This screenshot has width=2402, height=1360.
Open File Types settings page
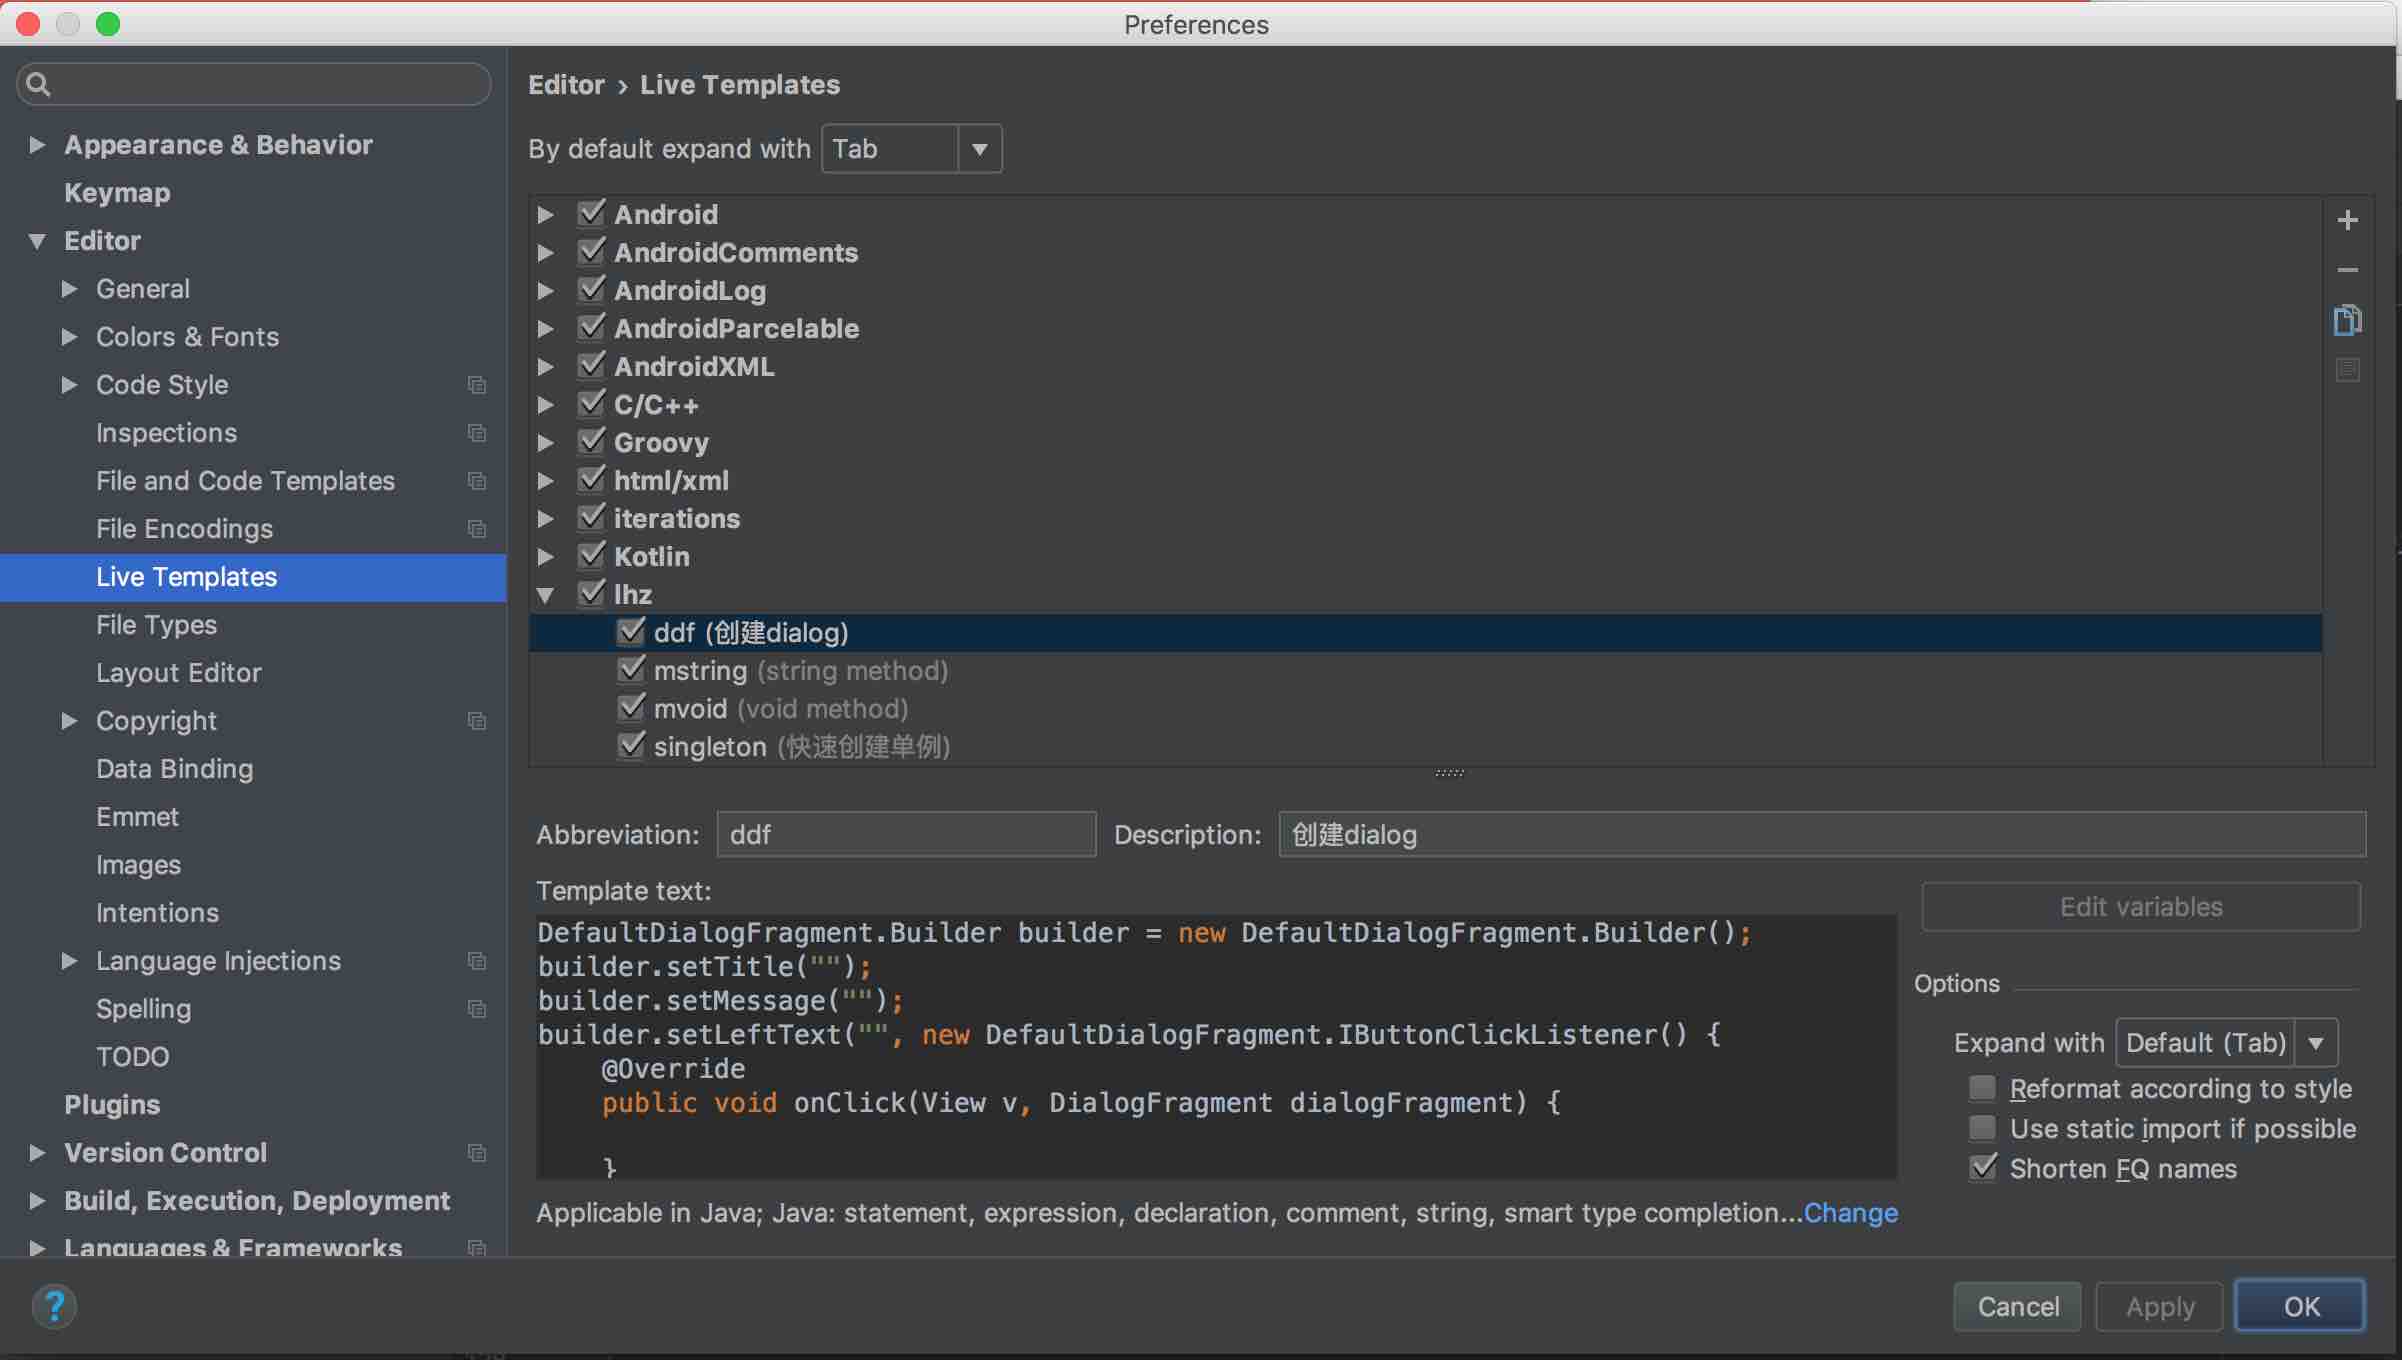coord(156,625)
